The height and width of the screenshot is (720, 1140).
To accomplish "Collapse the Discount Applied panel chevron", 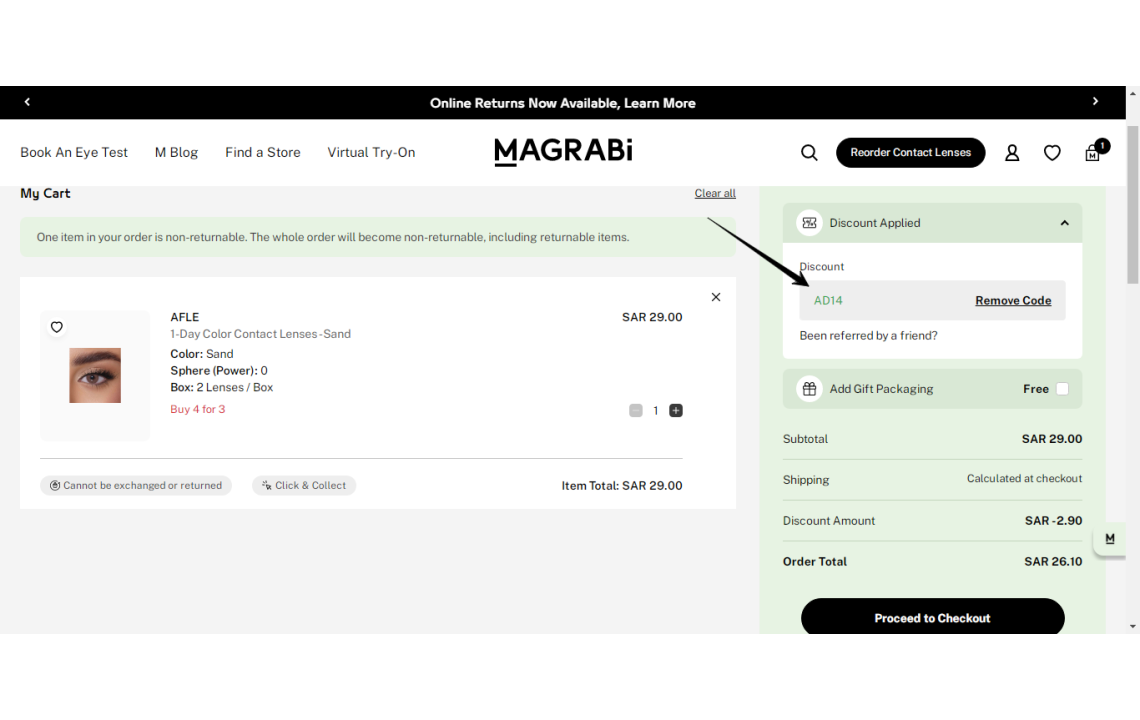I will point(1064,223).
